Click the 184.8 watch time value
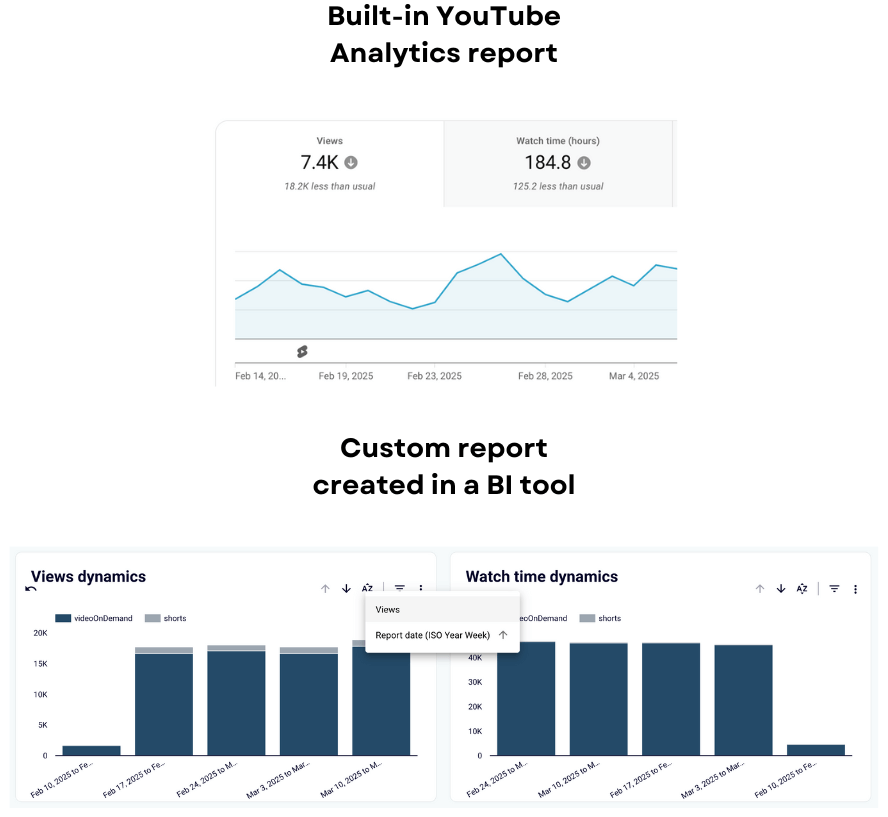Screen dimensions: 888x817 pyautogui.click(x=548, y=162)
